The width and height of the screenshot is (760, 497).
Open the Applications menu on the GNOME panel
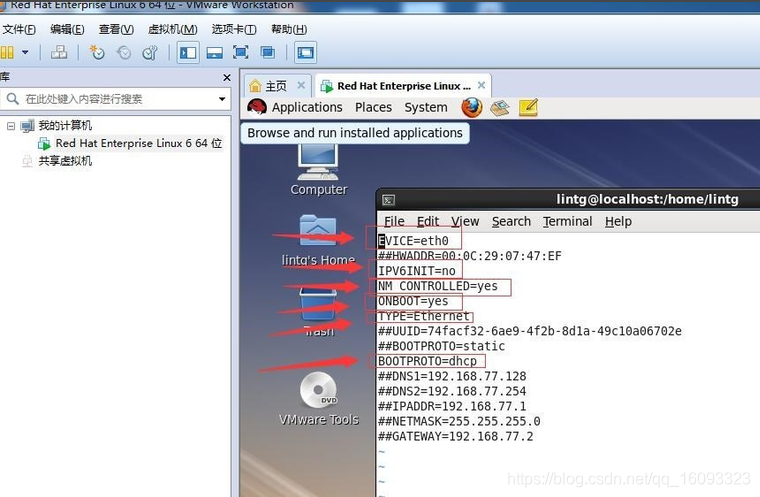pos(307,107)
